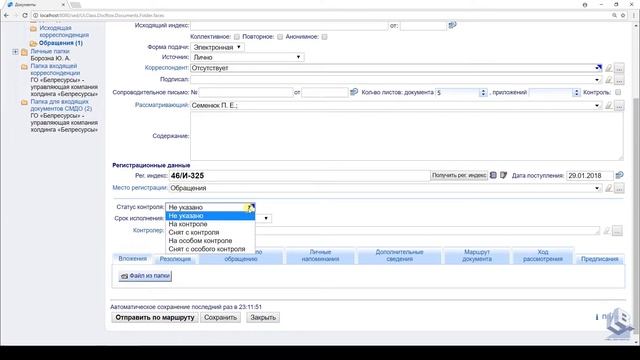Click Получить рег. индекс button
Image resolution: width=640 pixels, height=360 pixels.
459,176
